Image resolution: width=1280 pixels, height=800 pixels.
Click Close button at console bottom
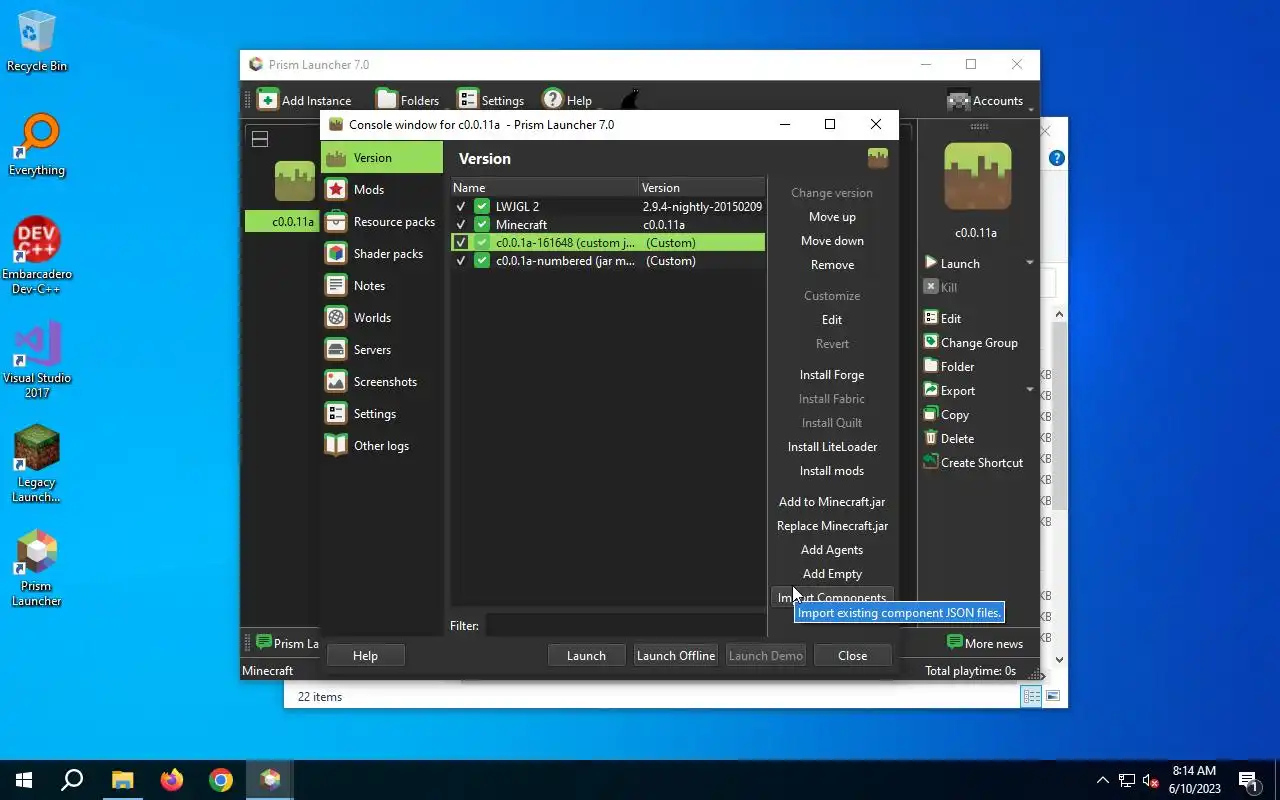pos(852,656)
